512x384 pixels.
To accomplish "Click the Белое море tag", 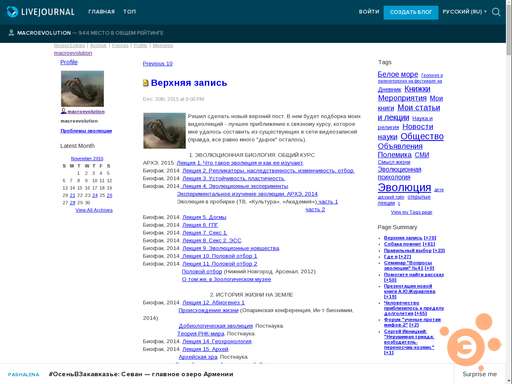I will [x=398, y=74].
